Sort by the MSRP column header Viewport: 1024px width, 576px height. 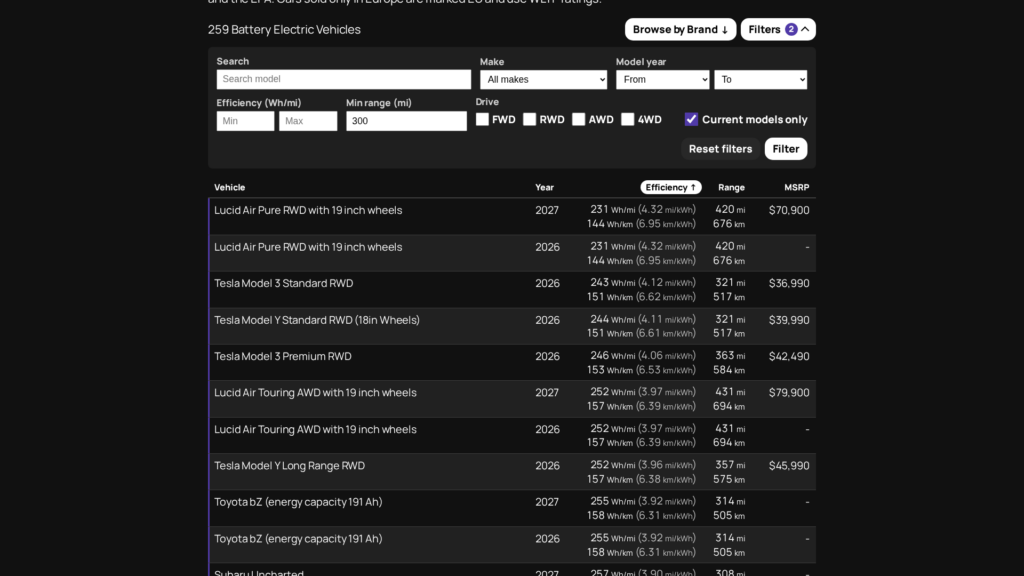coord(797,187)
